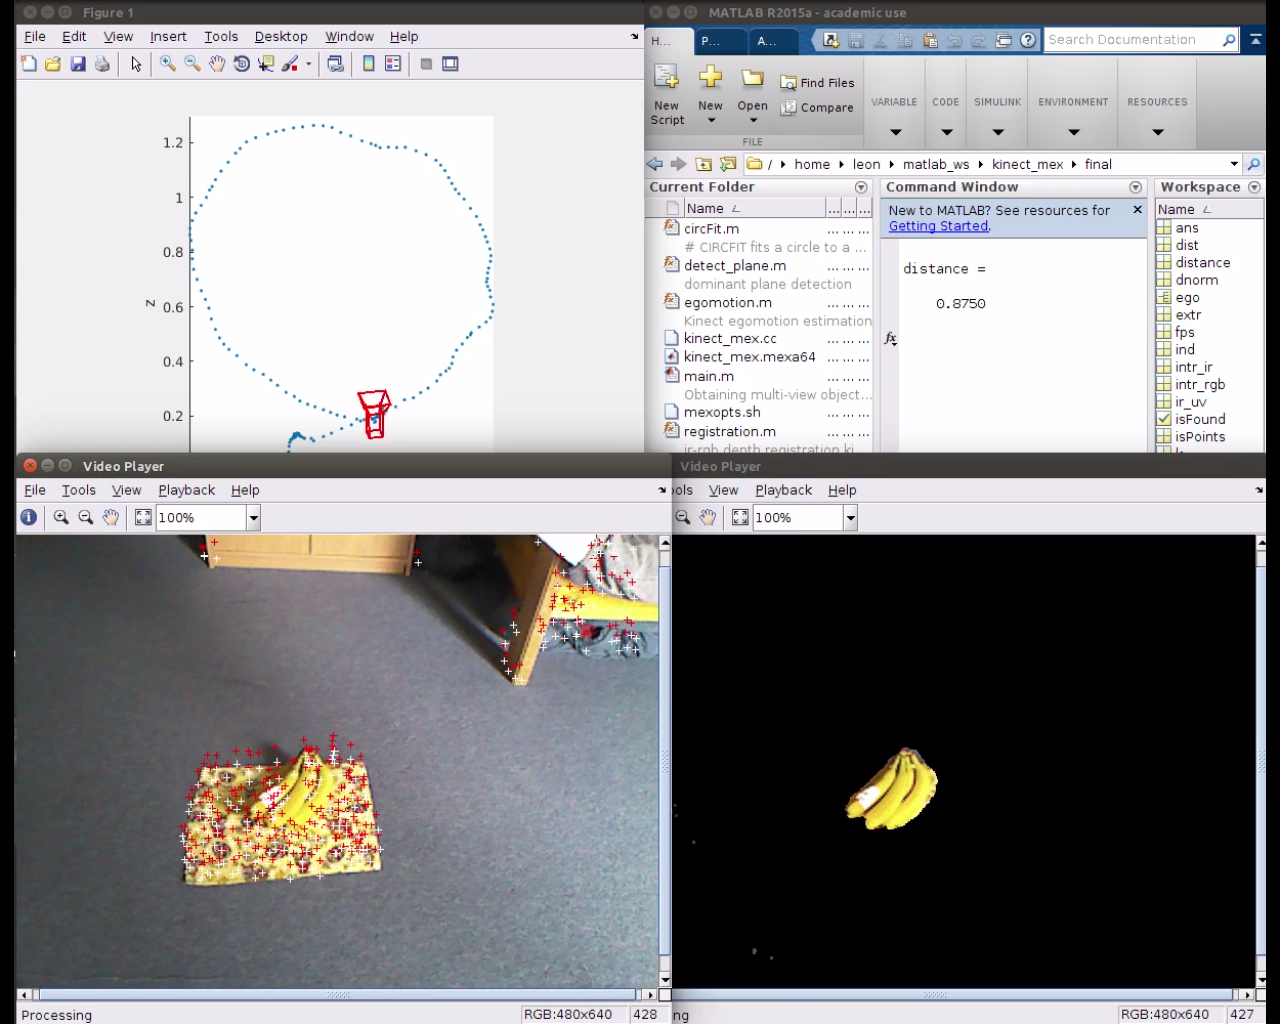
Task: Expand the 100% zoom dropdown in left Video Player
Action: 253,517
